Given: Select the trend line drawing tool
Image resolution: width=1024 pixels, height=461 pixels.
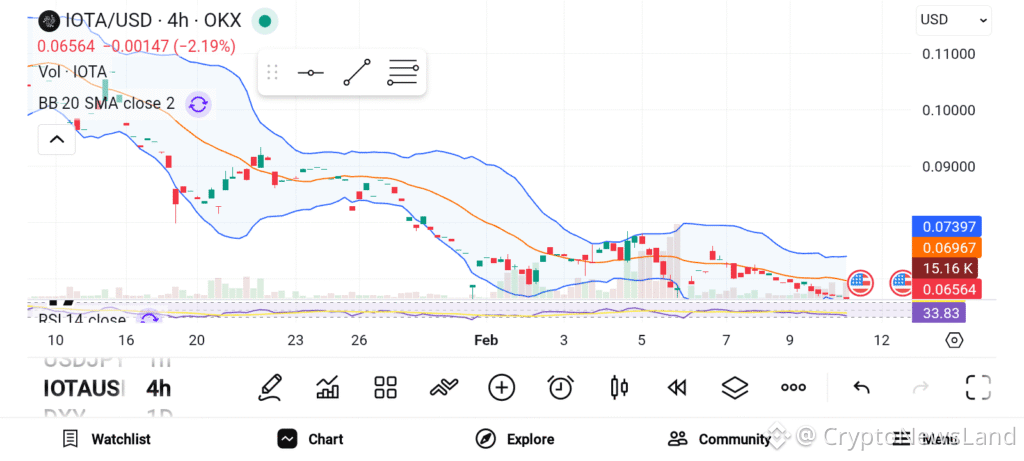Looking at the screenshot, I should pos(357,72).
